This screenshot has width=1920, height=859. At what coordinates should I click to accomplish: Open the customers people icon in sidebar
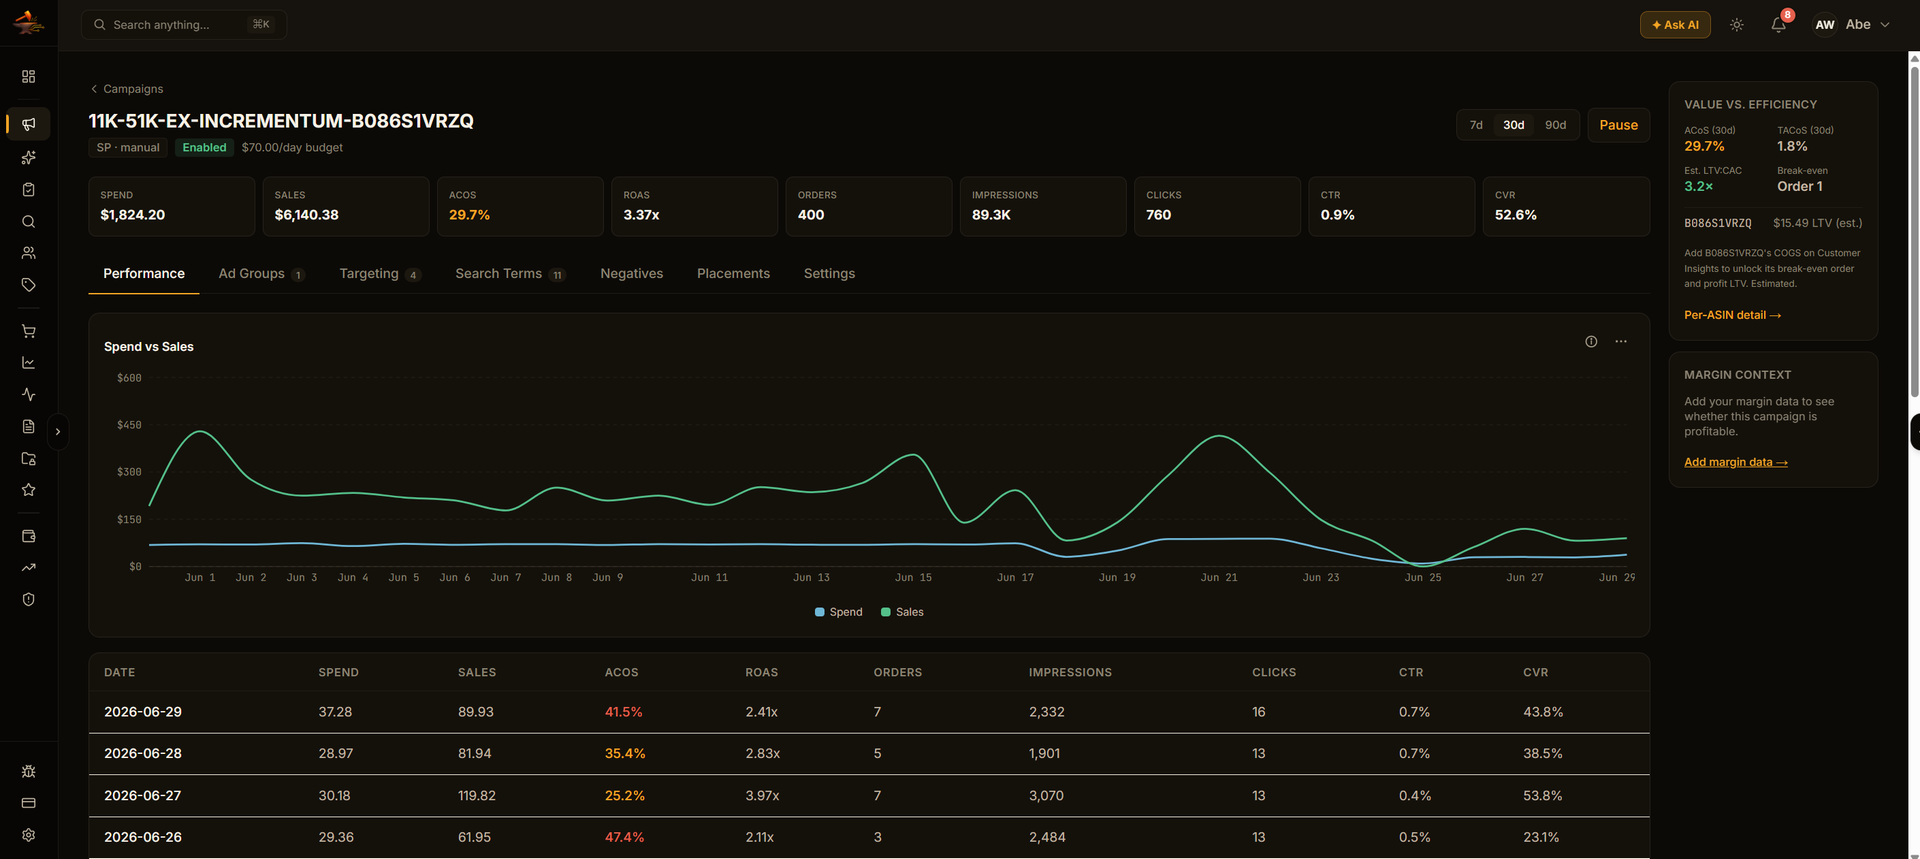point(28,253)
